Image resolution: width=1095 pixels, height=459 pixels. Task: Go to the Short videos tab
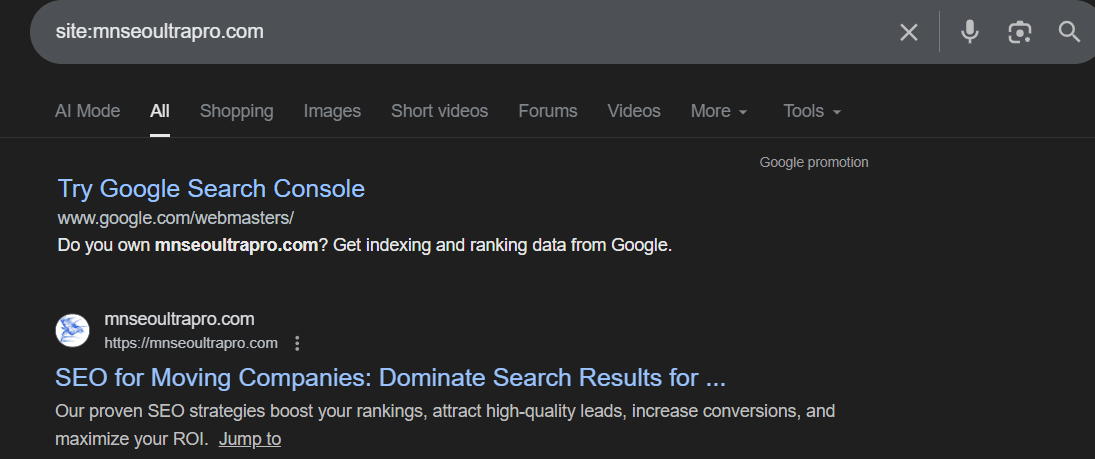click(439, 111)
